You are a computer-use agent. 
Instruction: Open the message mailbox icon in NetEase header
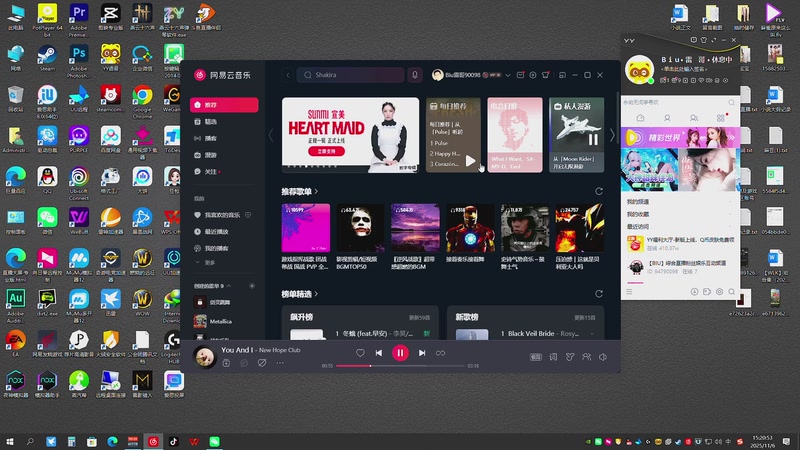520,75
